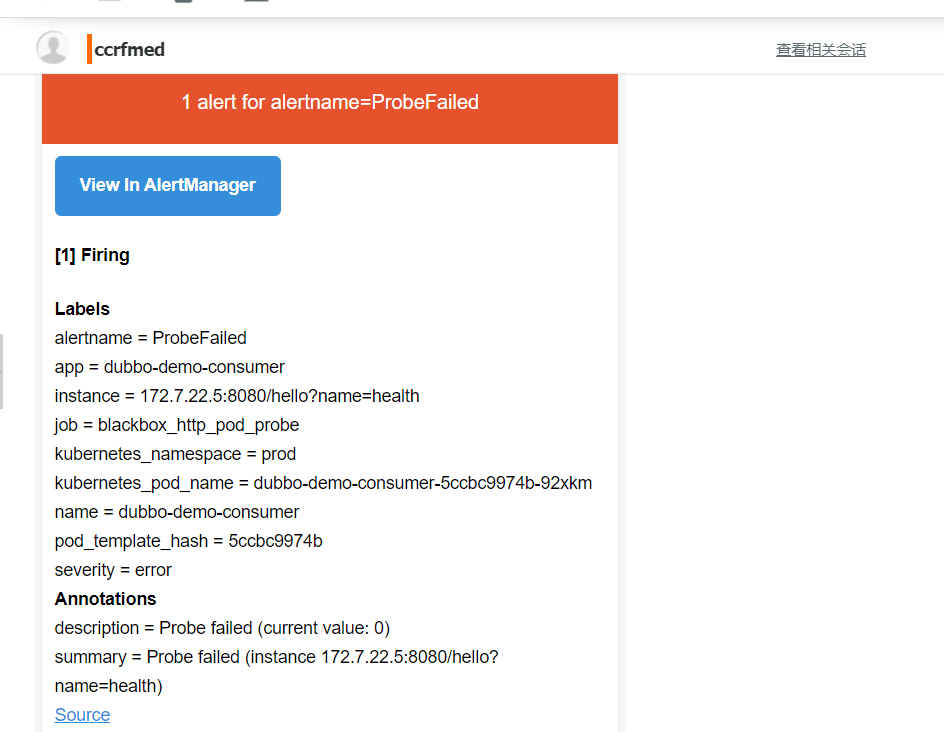Click the [1] Firing heading
The height and width of the screenshot is (732, 944).
pyautogui.click(x=92, y=255)
